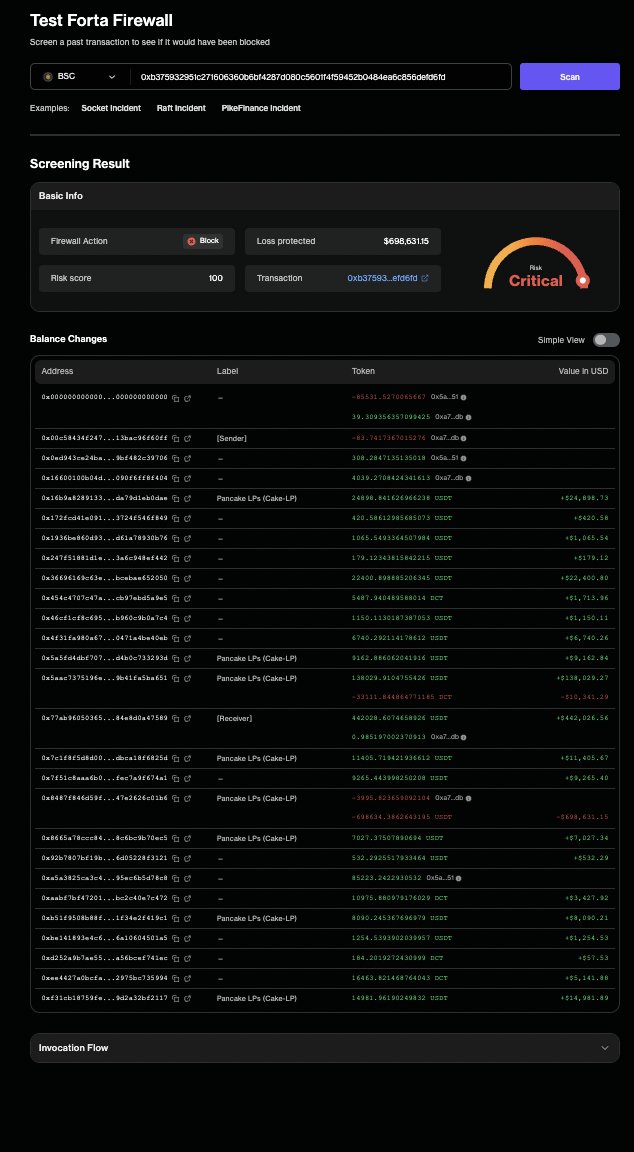Click the Scan button
Image resolution: width=634 pixels, height=1152 pixels.
click(x=569, y=76)
